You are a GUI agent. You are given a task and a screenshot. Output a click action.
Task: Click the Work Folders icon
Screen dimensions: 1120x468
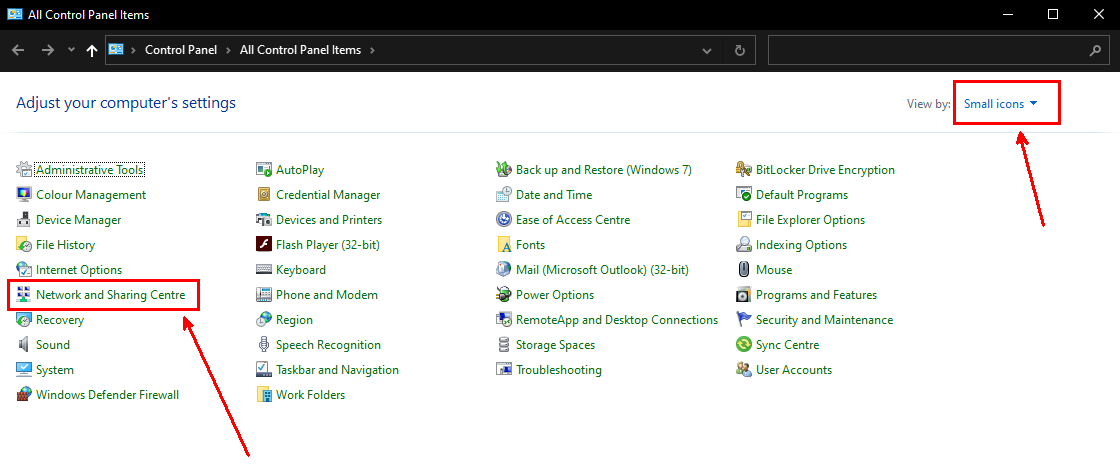[264, 395]
